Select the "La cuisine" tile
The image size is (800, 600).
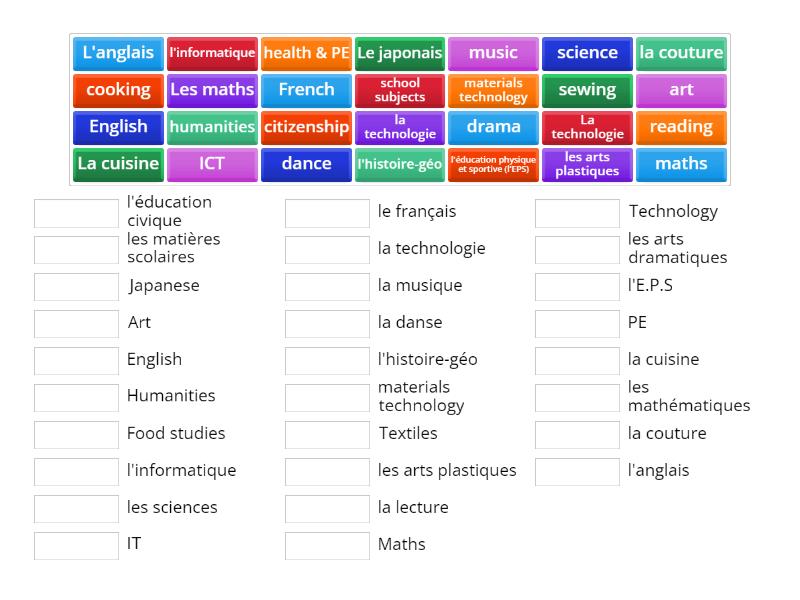point(117,164)
